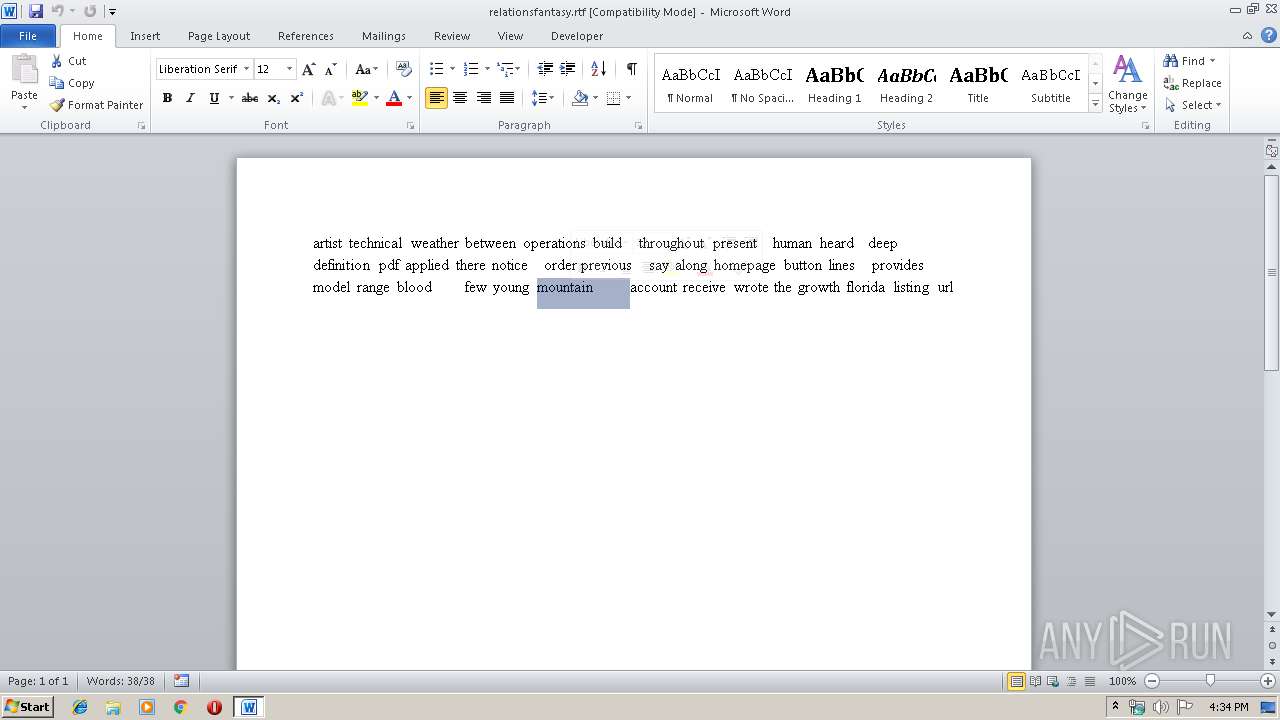Toggle bold formatting

pos(167,98)
